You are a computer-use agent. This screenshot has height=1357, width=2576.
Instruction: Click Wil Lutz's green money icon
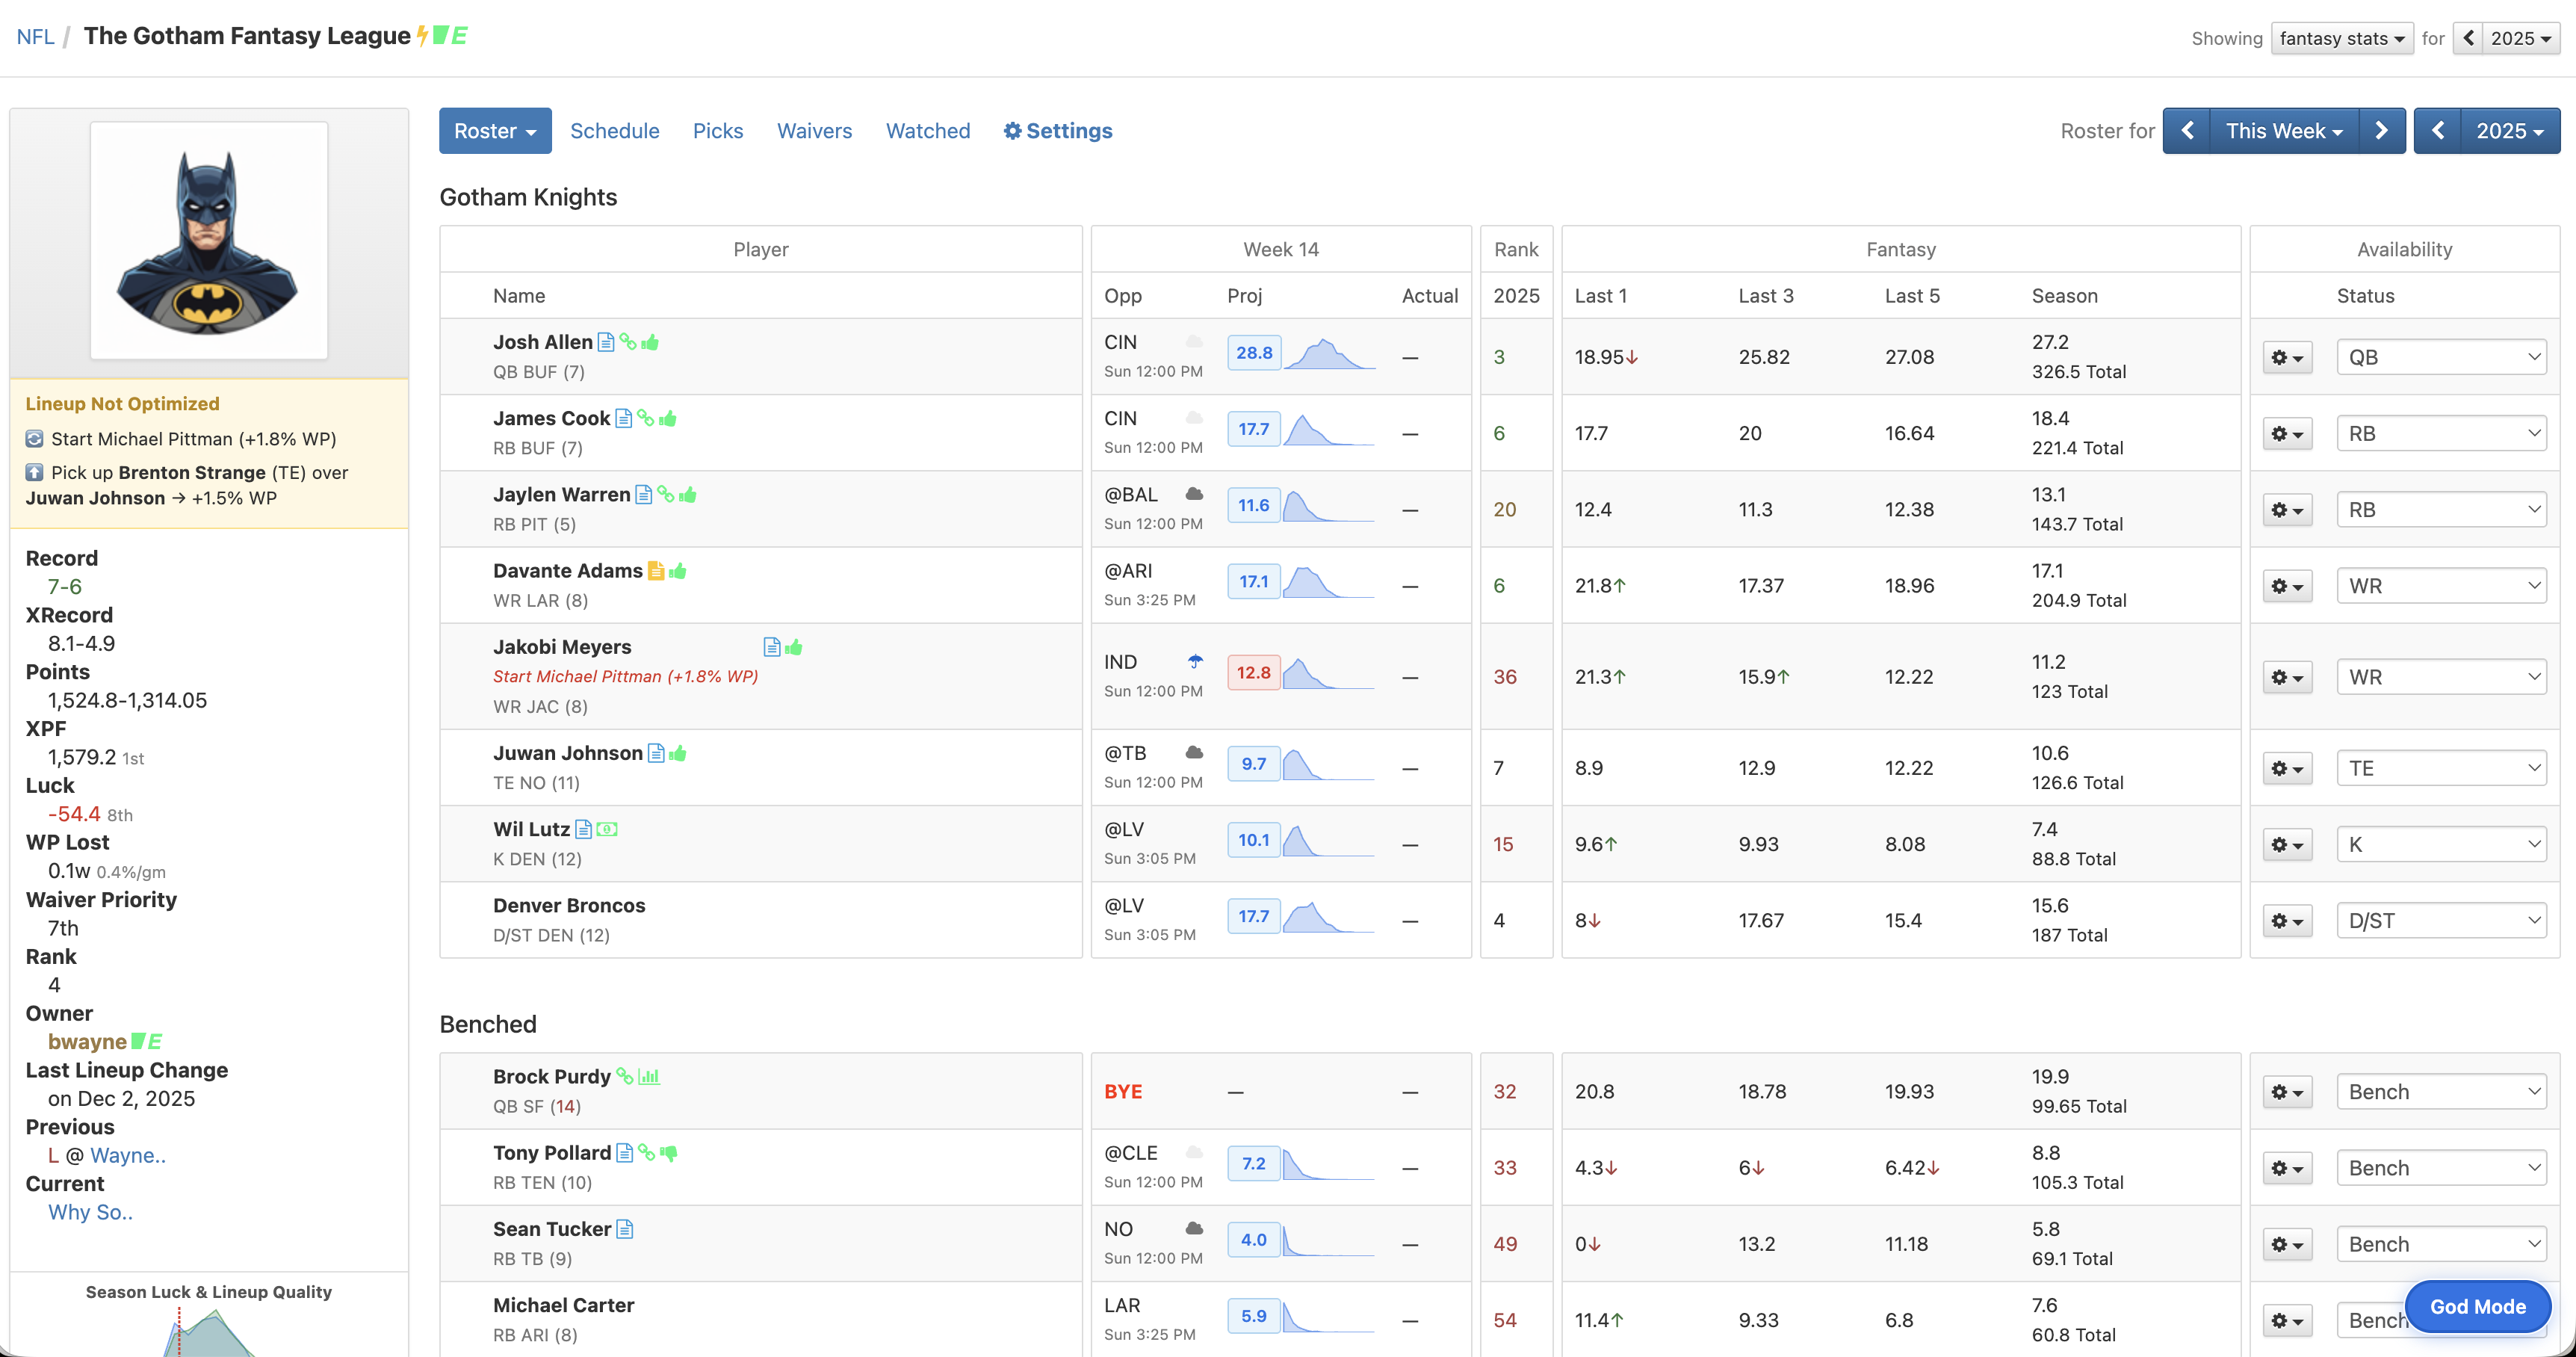[x=607, y=829]
